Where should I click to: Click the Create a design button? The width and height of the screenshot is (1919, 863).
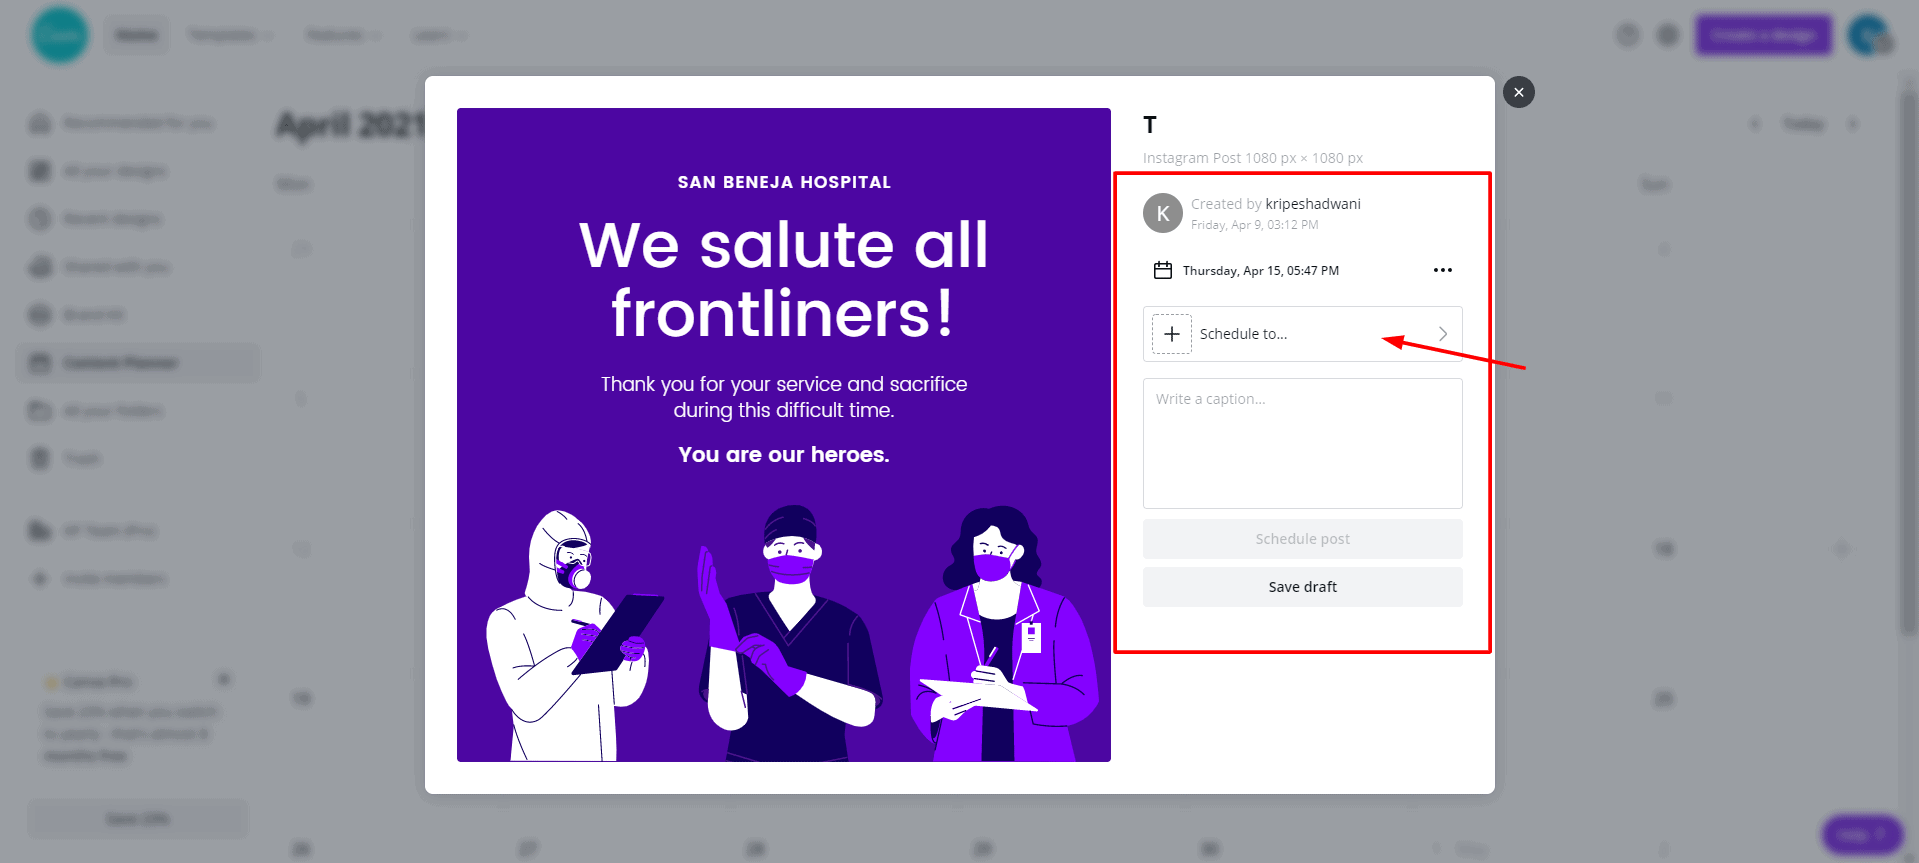pos(1763,35)
